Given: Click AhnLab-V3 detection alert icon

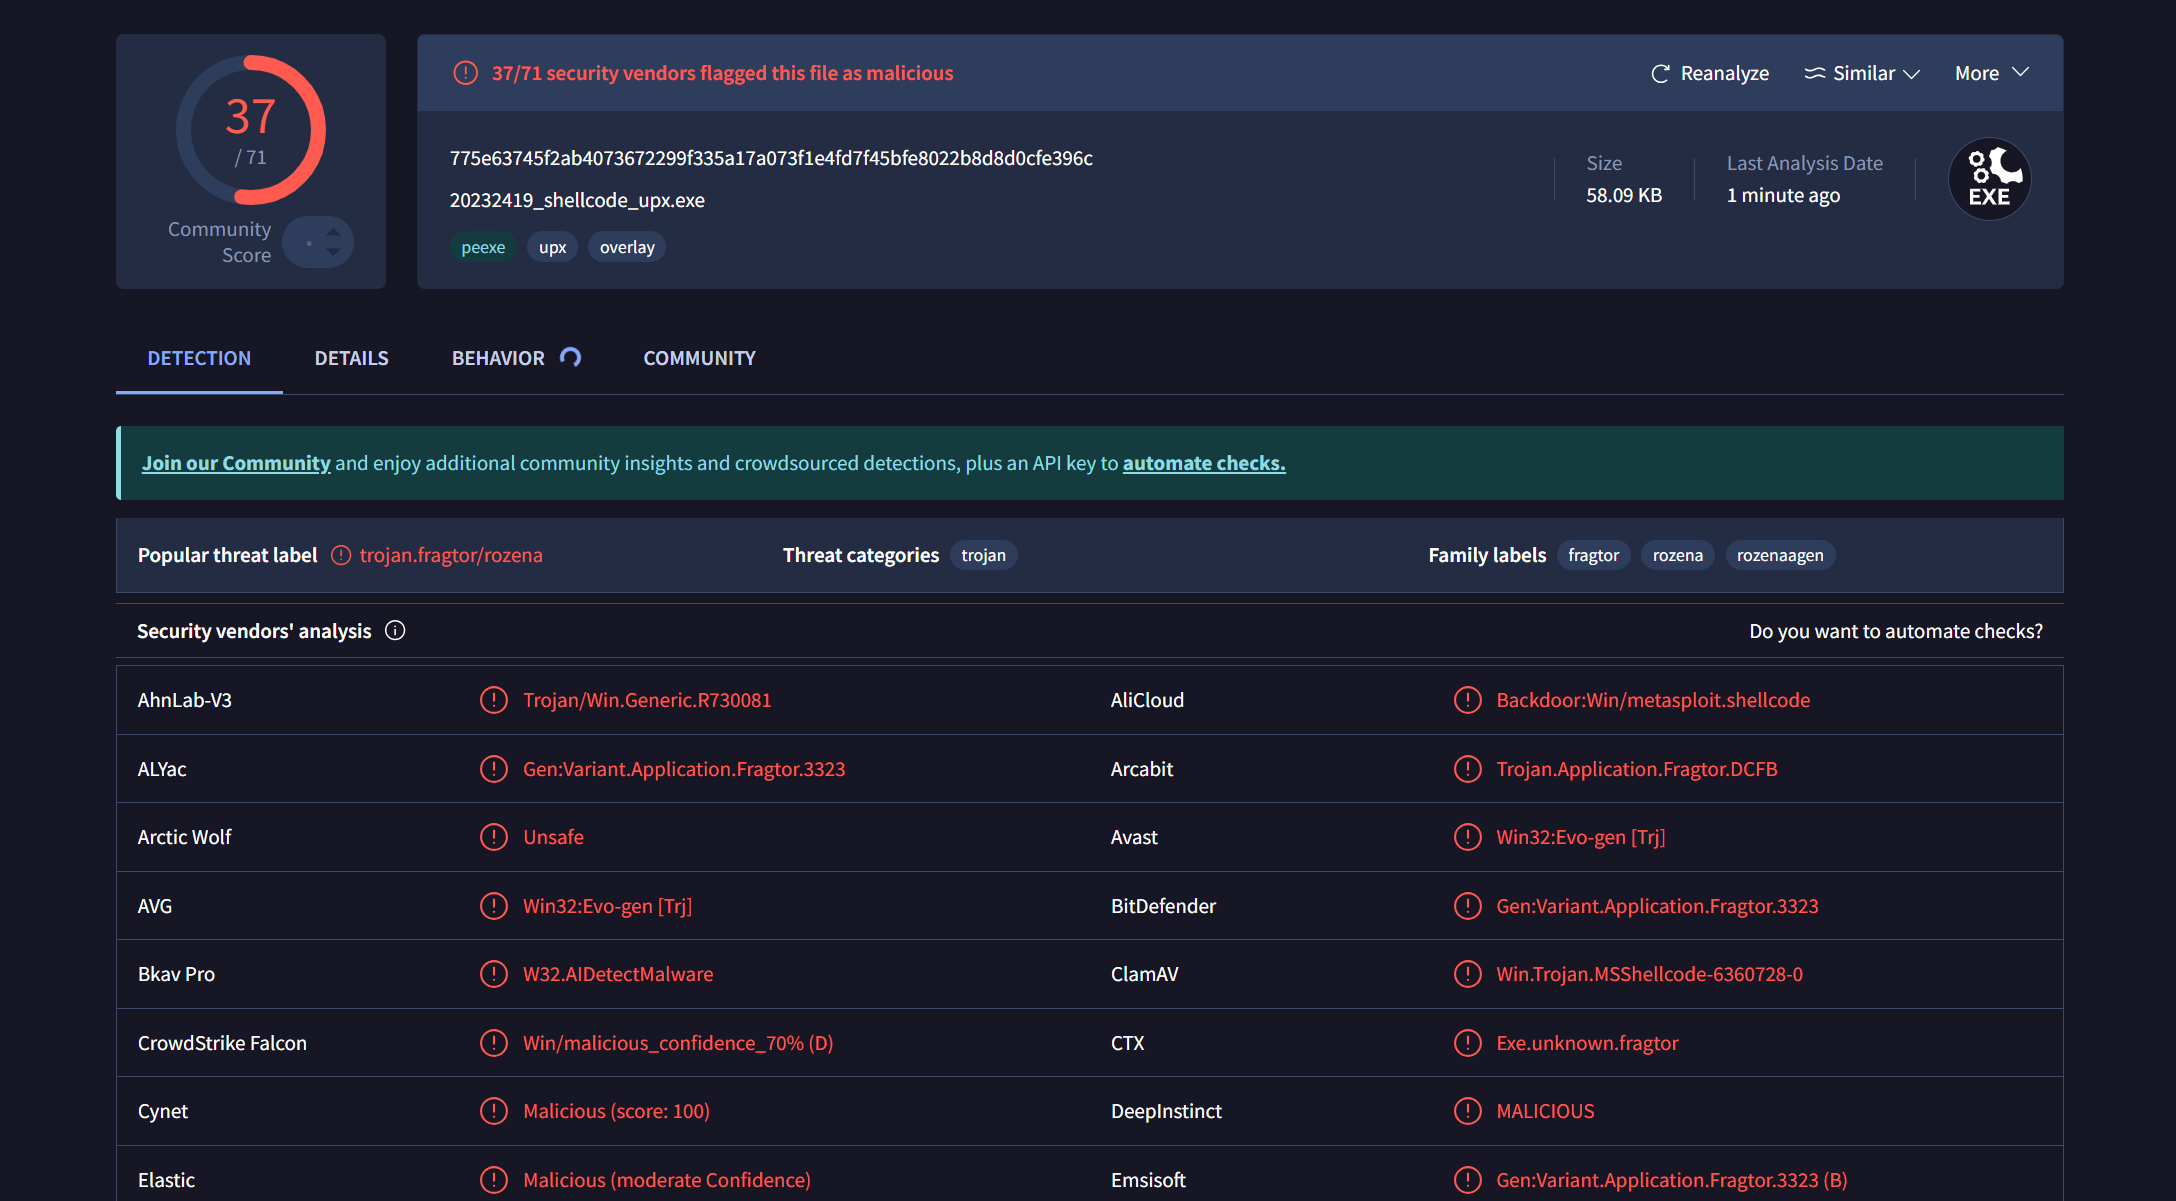Looking at the screenshot, I should coord(494,700).
